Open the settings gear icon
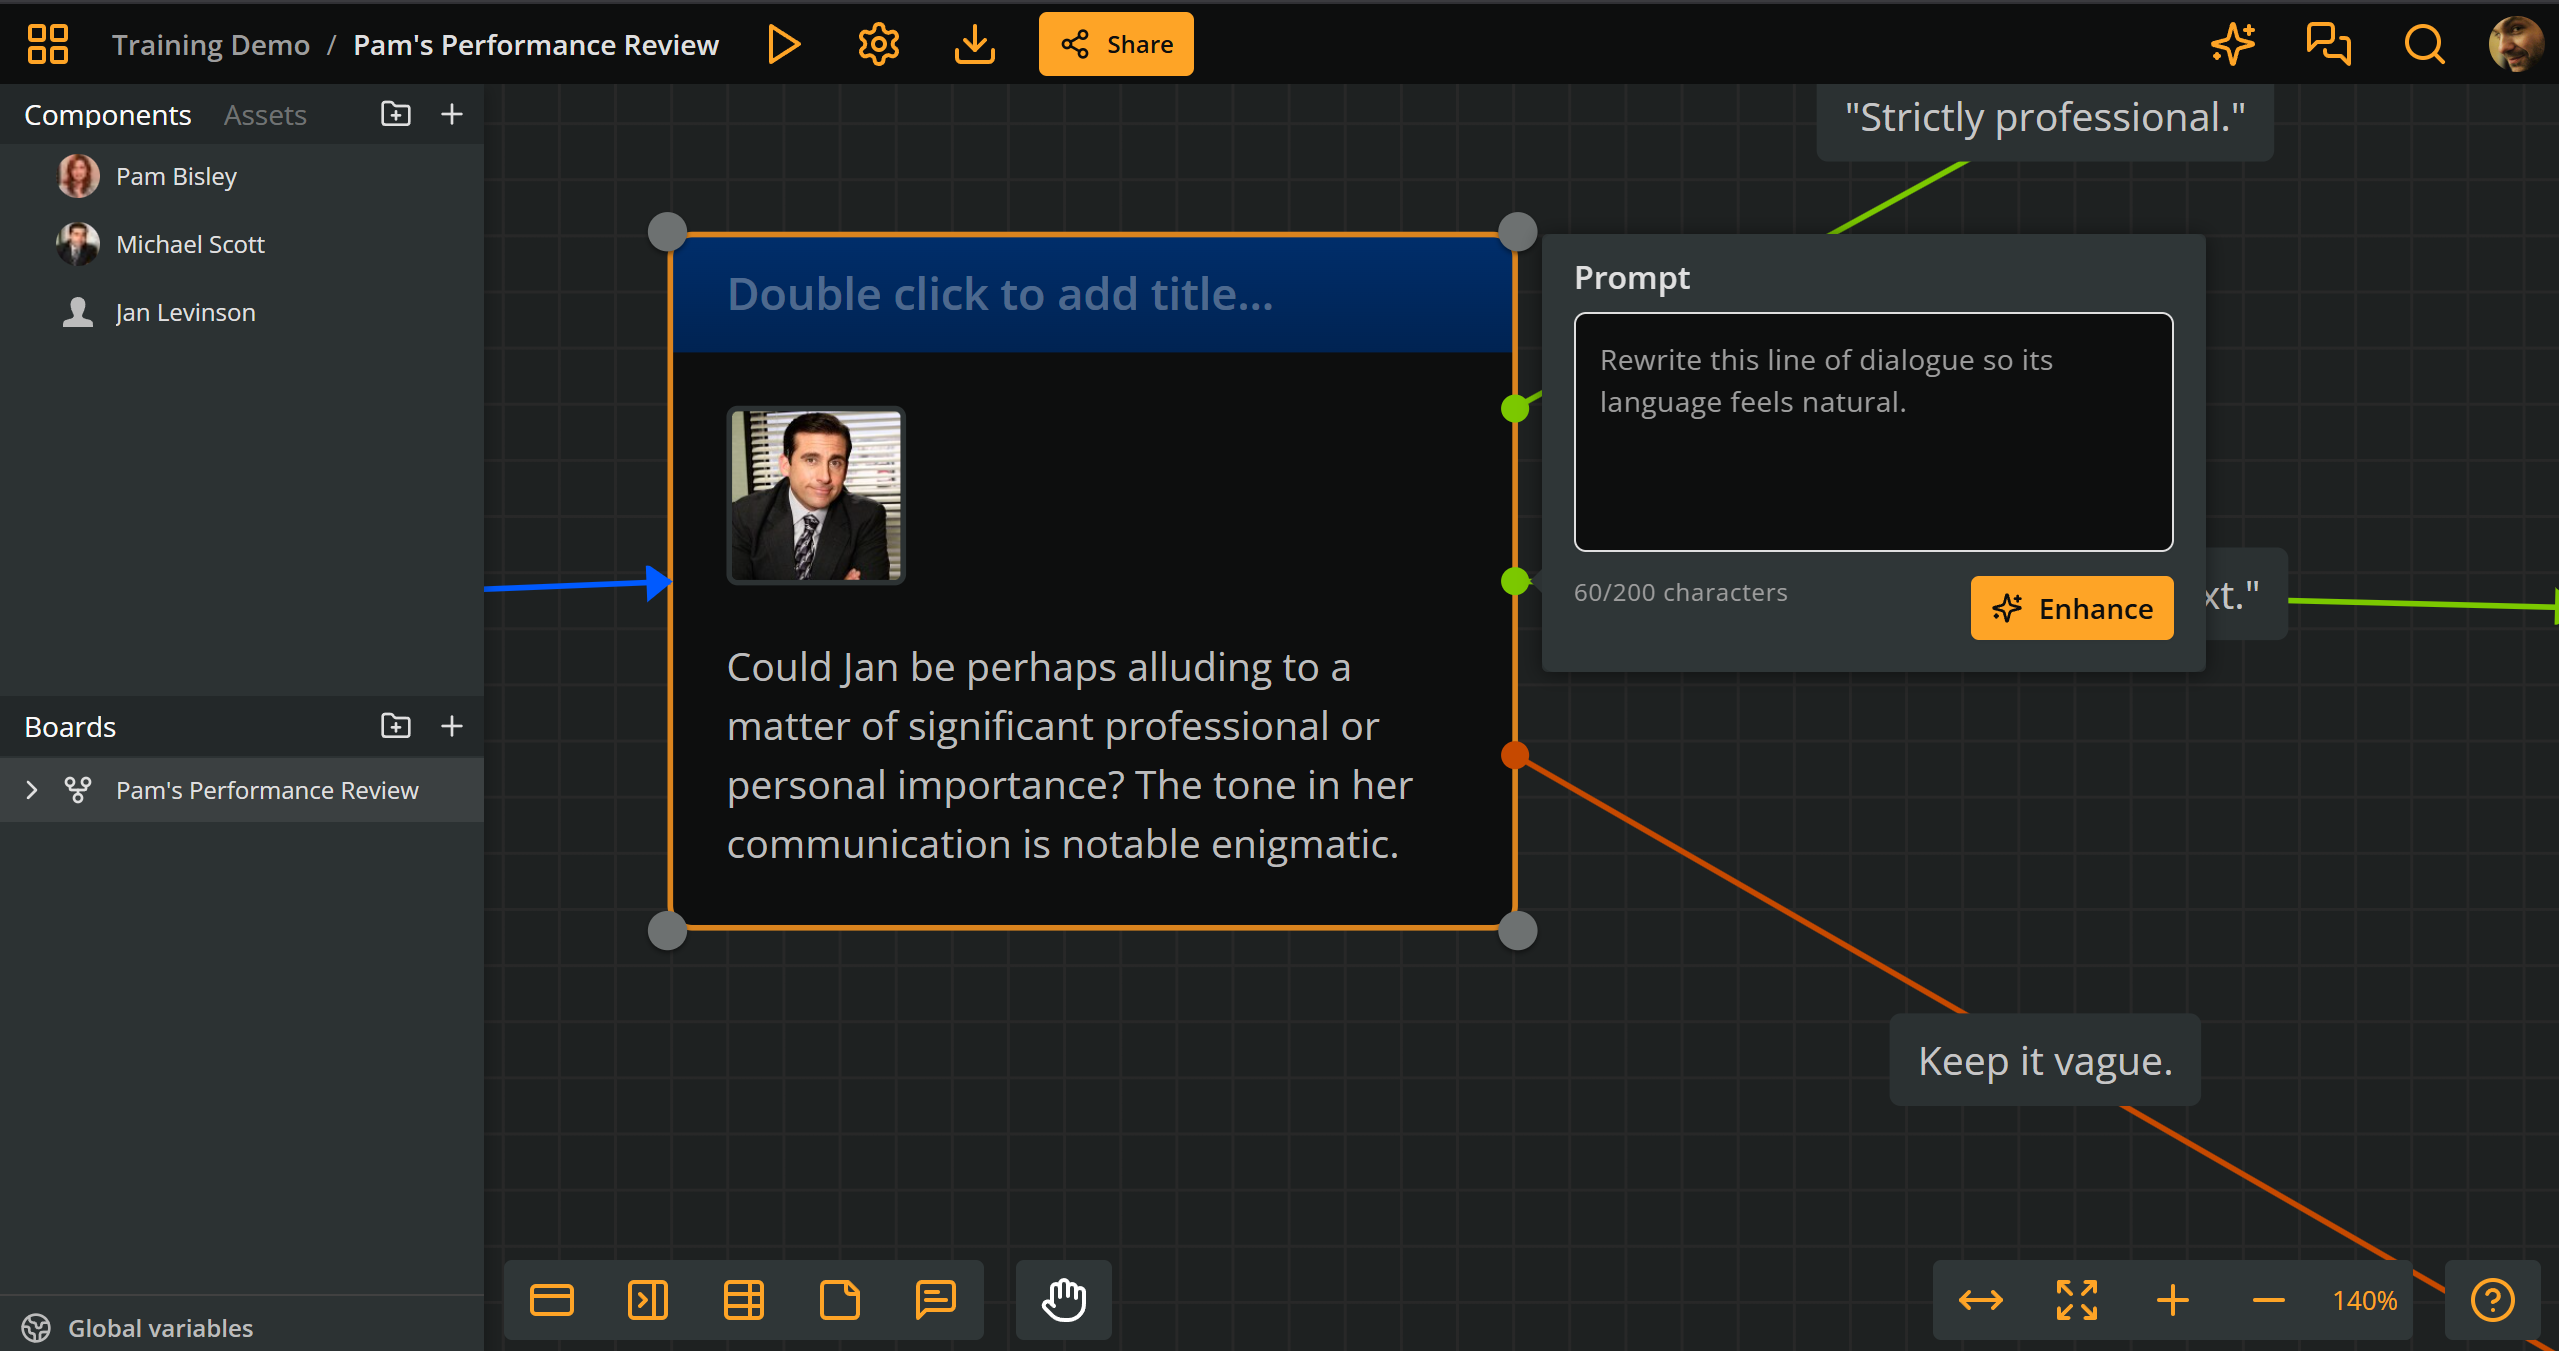Image resolution: width=2559 pixels, height=1351 pixels. coord(878,44)
